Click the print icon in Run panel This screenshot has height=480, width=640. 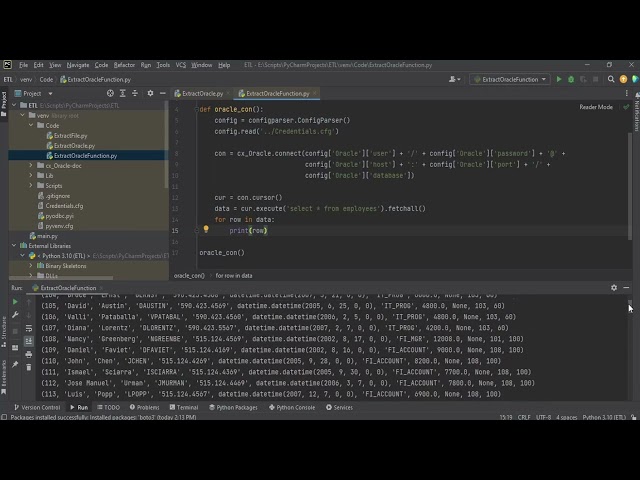click(29, 354)
